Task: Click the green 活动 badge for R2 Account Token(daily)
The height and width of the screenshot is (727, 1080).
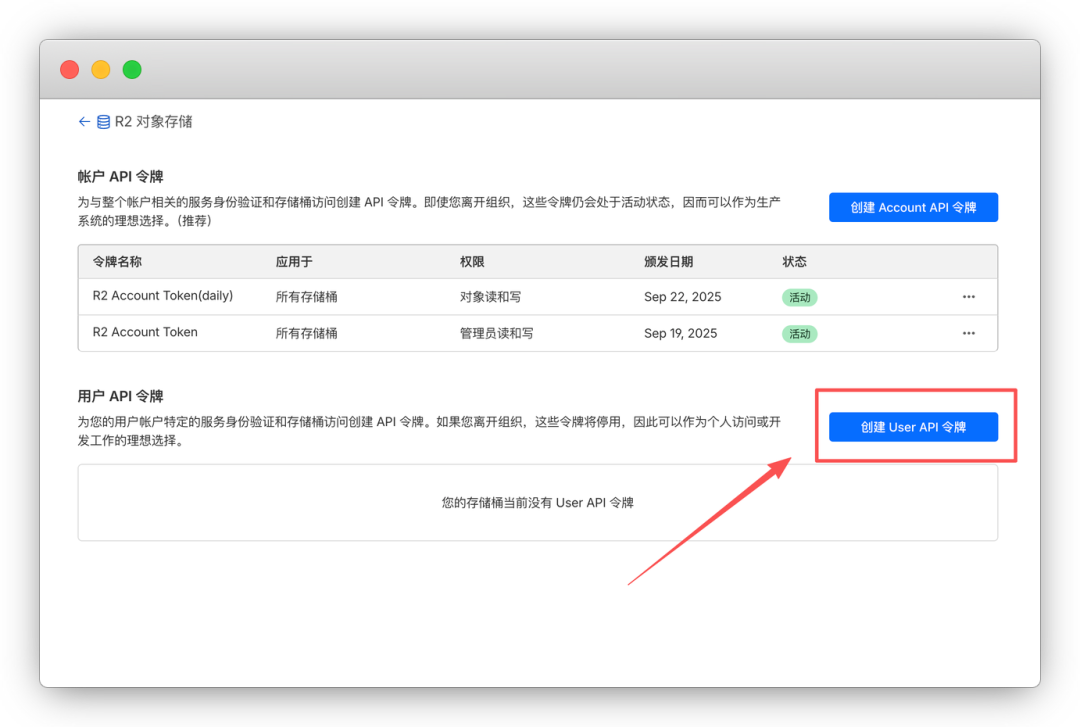Action: pos(800,296)
